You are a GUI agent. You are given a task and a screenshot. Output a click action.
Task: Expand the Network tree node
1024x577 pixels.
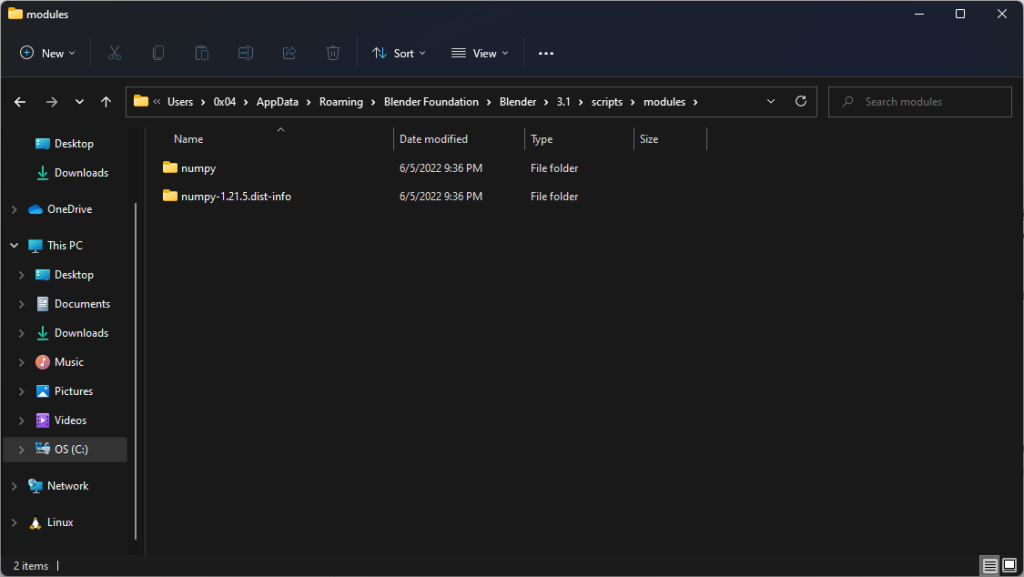(x=14, y=486)
